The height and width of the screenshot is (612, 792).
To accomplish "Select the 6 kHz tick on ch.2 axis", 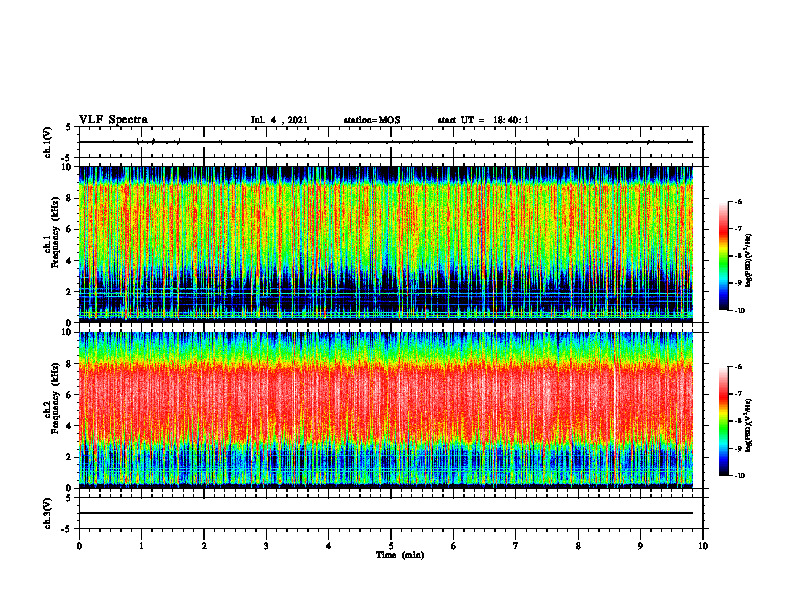I will [70, 395].
